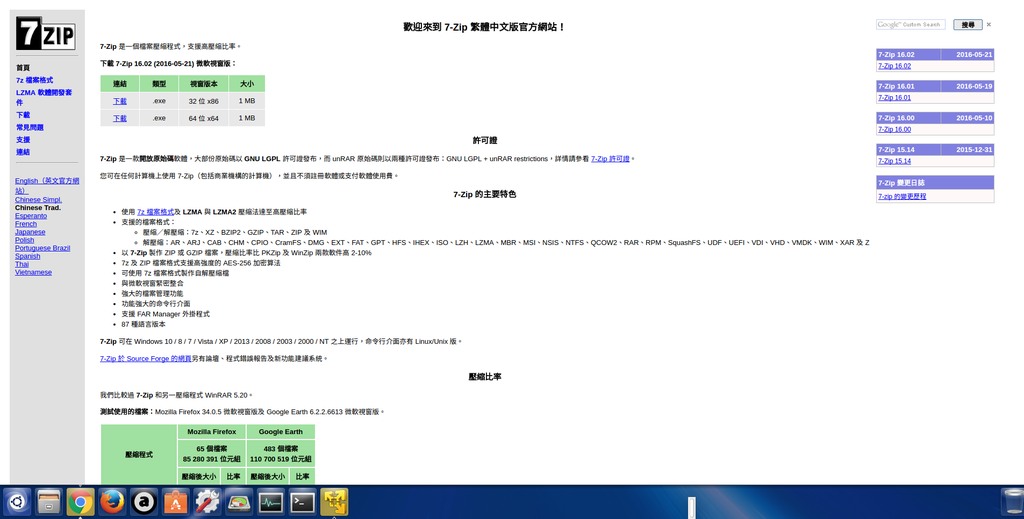
Task: Open 常見問題 in the sidebar menu
Action: click(x=30, y=127)
